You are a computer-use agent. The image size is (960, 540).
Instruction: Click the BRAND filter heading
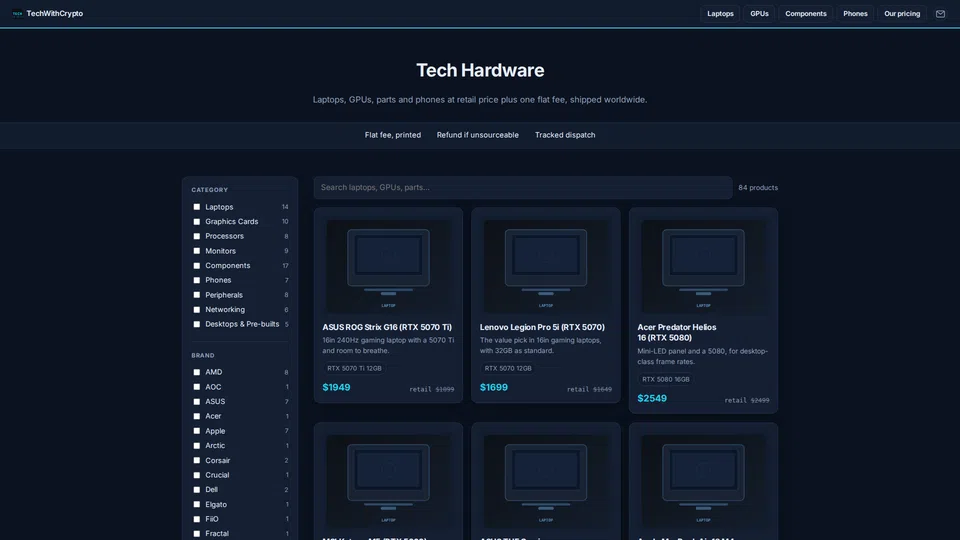click(x=203, y=356)
